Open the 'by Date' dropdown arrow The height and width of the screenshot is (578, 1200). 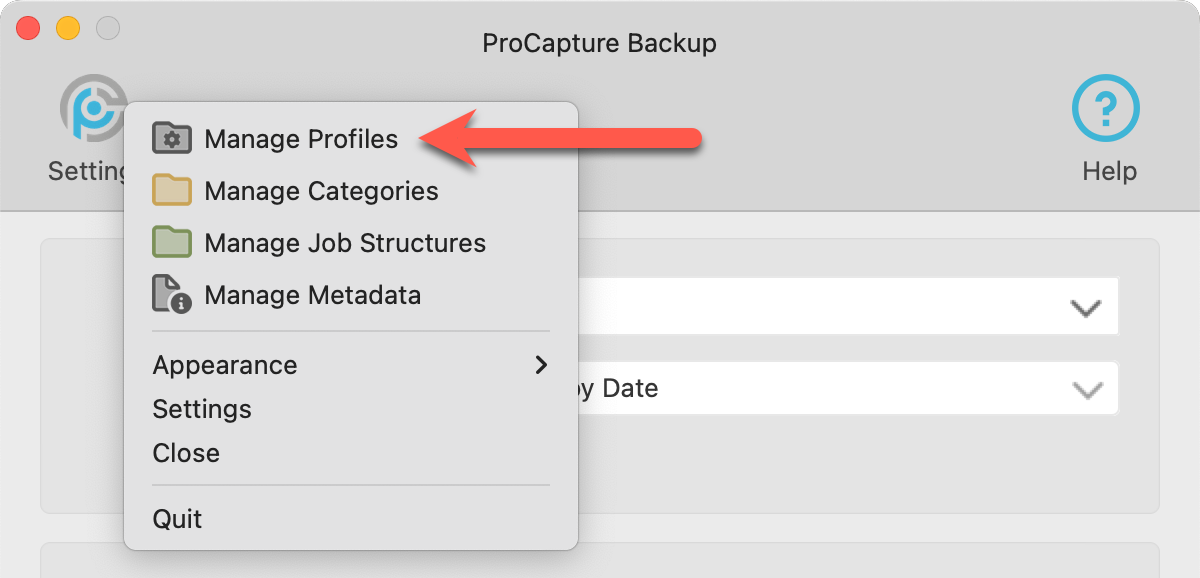point(1087,390)
